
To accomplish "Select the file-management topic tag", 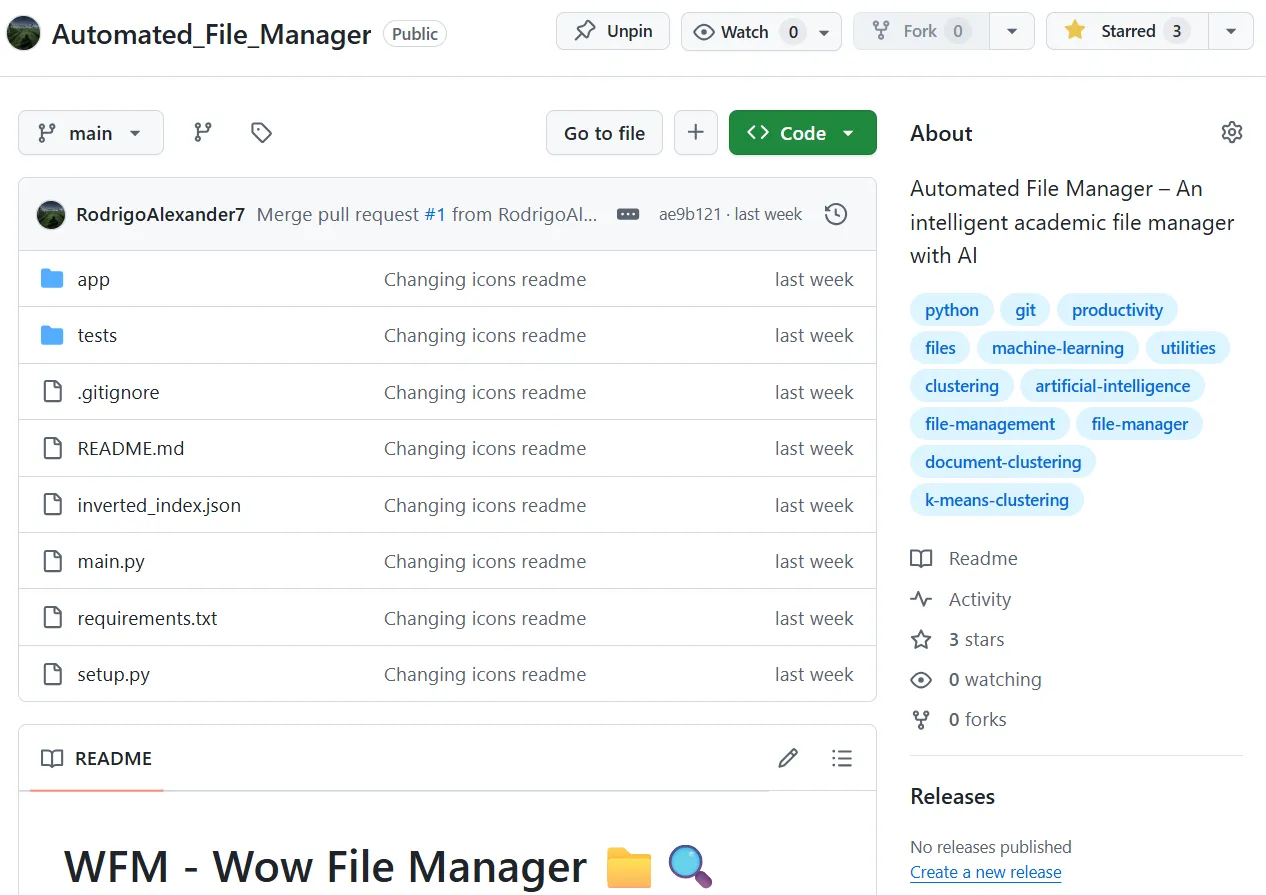I will (x=990, y=424).
